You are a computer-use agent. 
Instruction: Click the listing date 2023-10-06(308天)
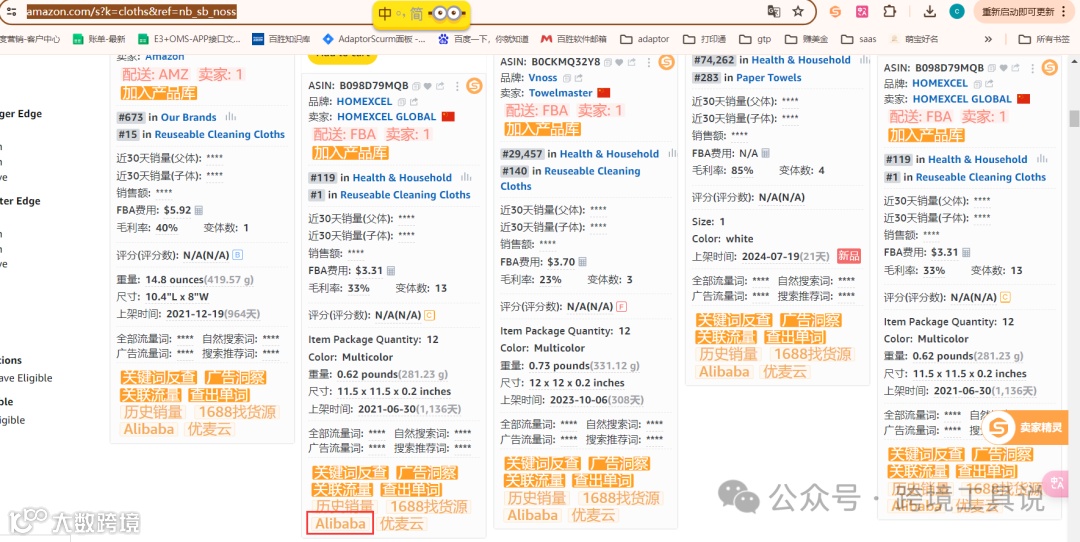597,399
